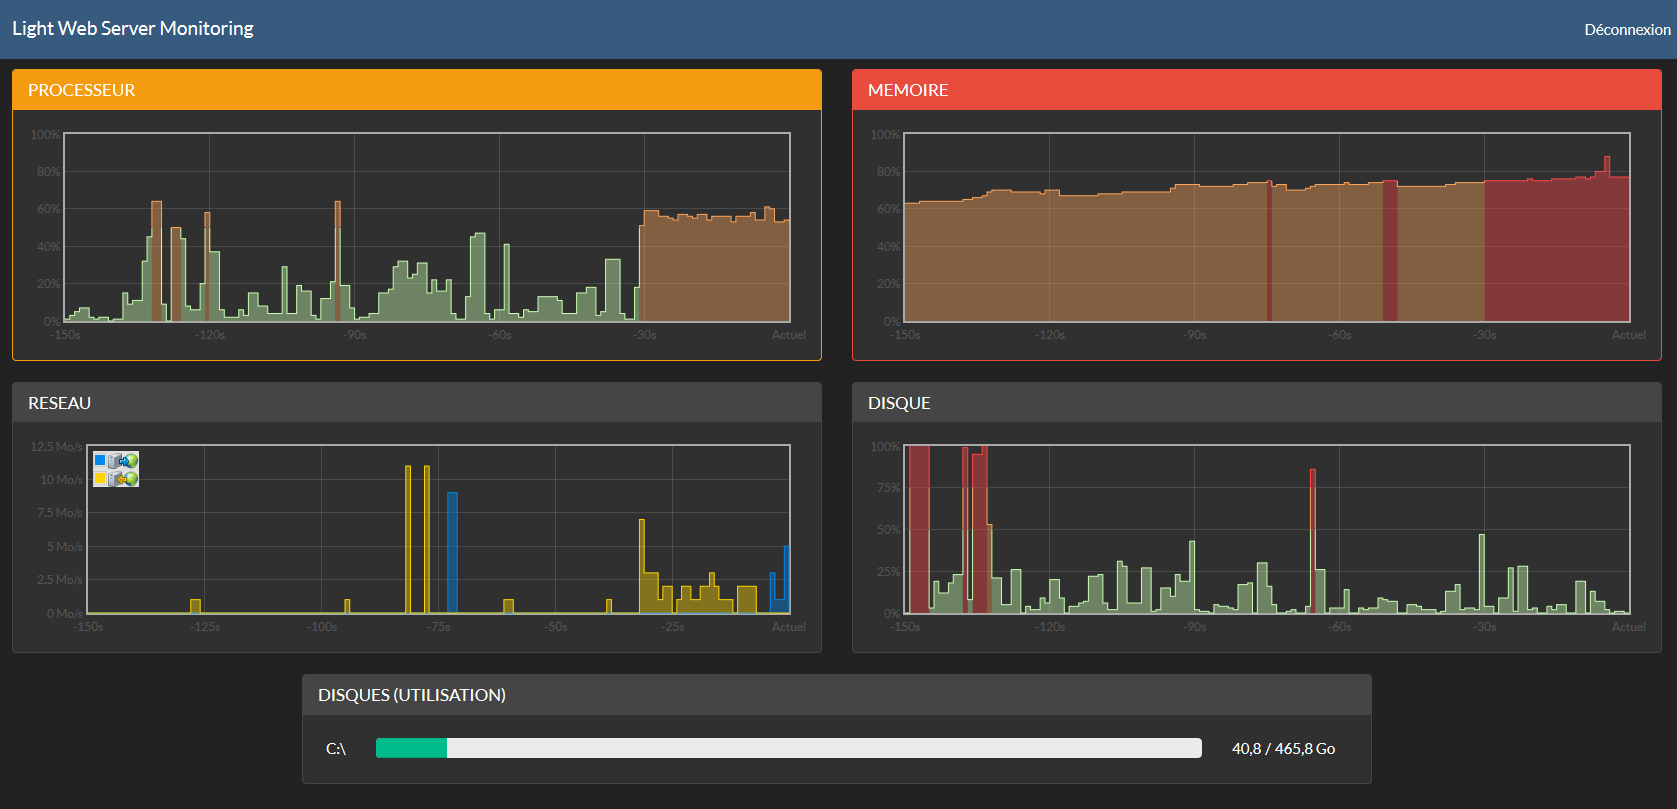Click the download globe-to-server legend icon
The image size is (1677, 809).
tap(124, 479)
